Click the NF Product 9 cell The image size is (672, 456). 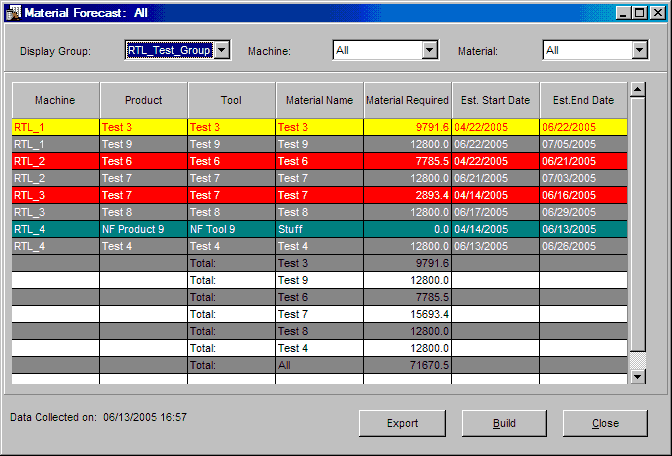click(144, 229)
